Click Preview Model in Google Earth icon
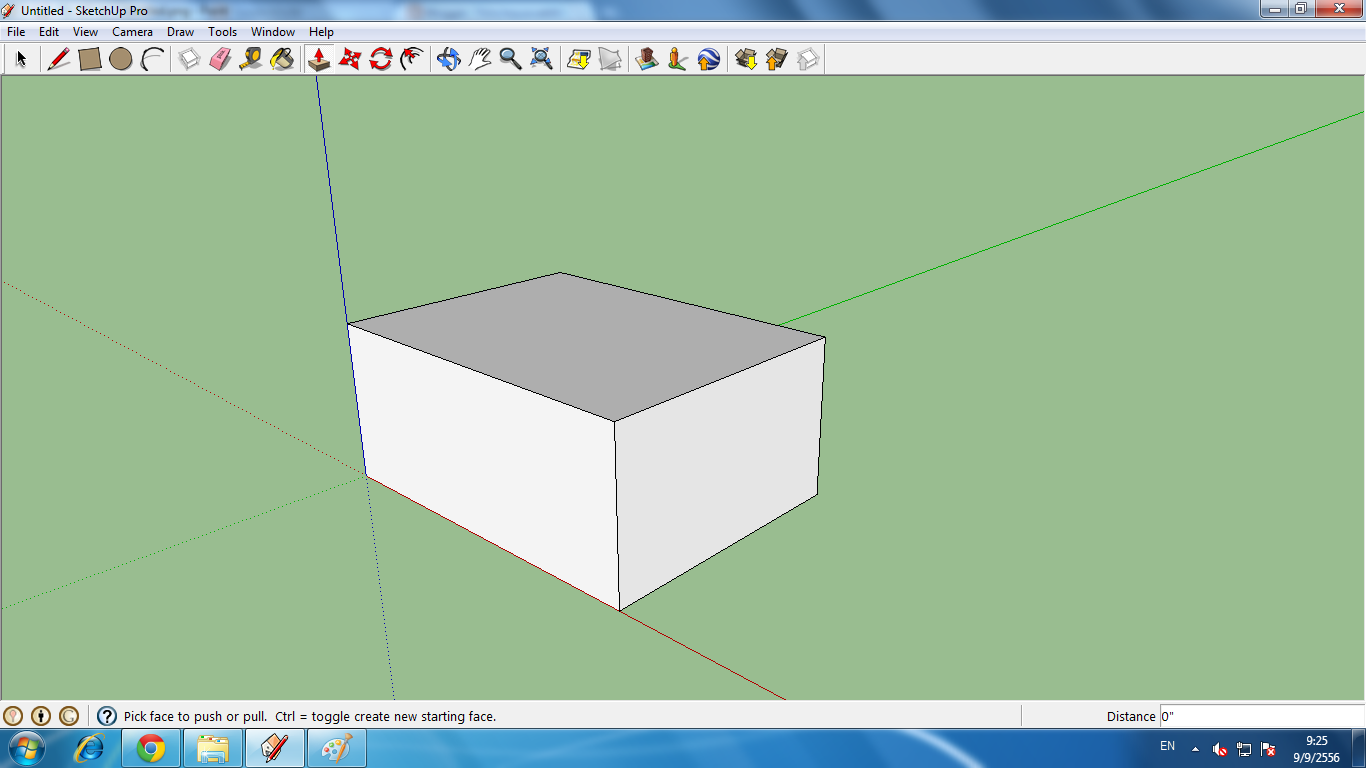The image size is (1366, 768). pos(709,59)
